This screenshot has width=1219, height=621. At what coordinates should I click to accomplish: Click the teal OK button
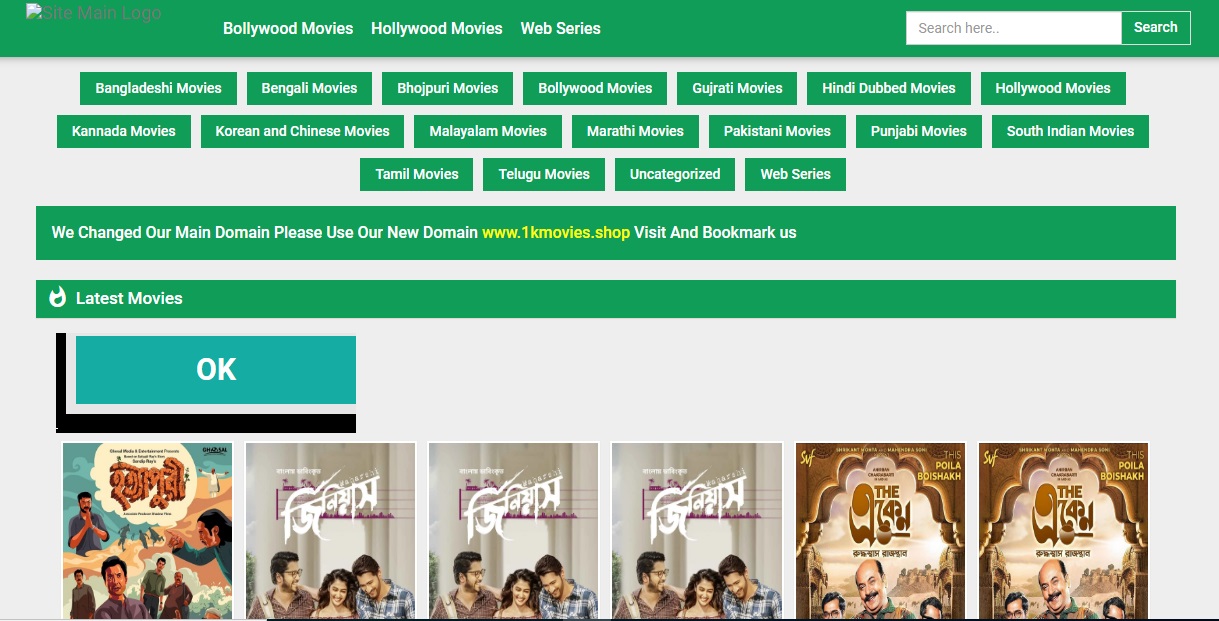point(216,370)
